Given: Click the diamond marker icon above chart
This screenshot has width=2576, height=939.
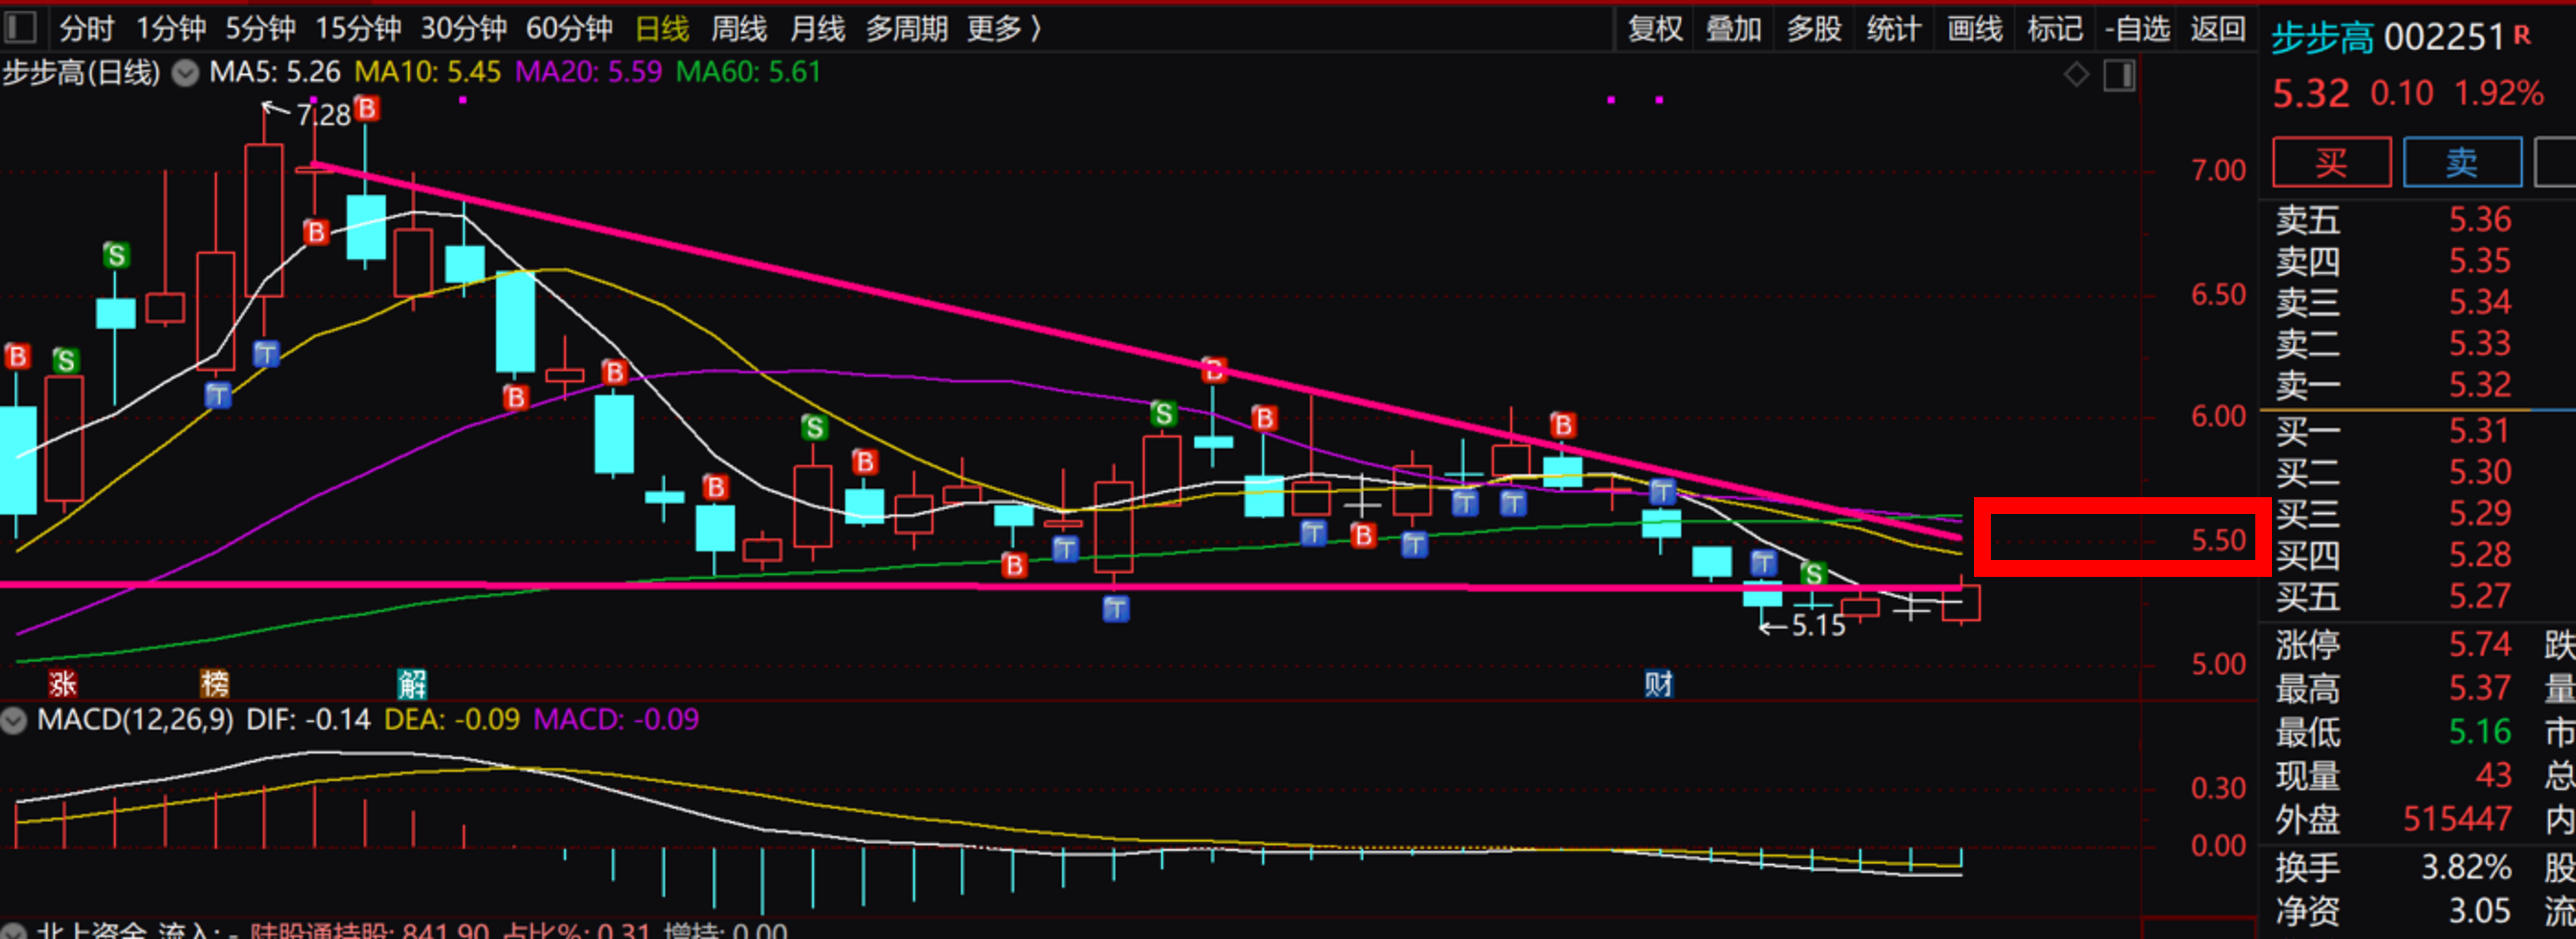Looking at the screenshot, I should (x=2076, y=75).
